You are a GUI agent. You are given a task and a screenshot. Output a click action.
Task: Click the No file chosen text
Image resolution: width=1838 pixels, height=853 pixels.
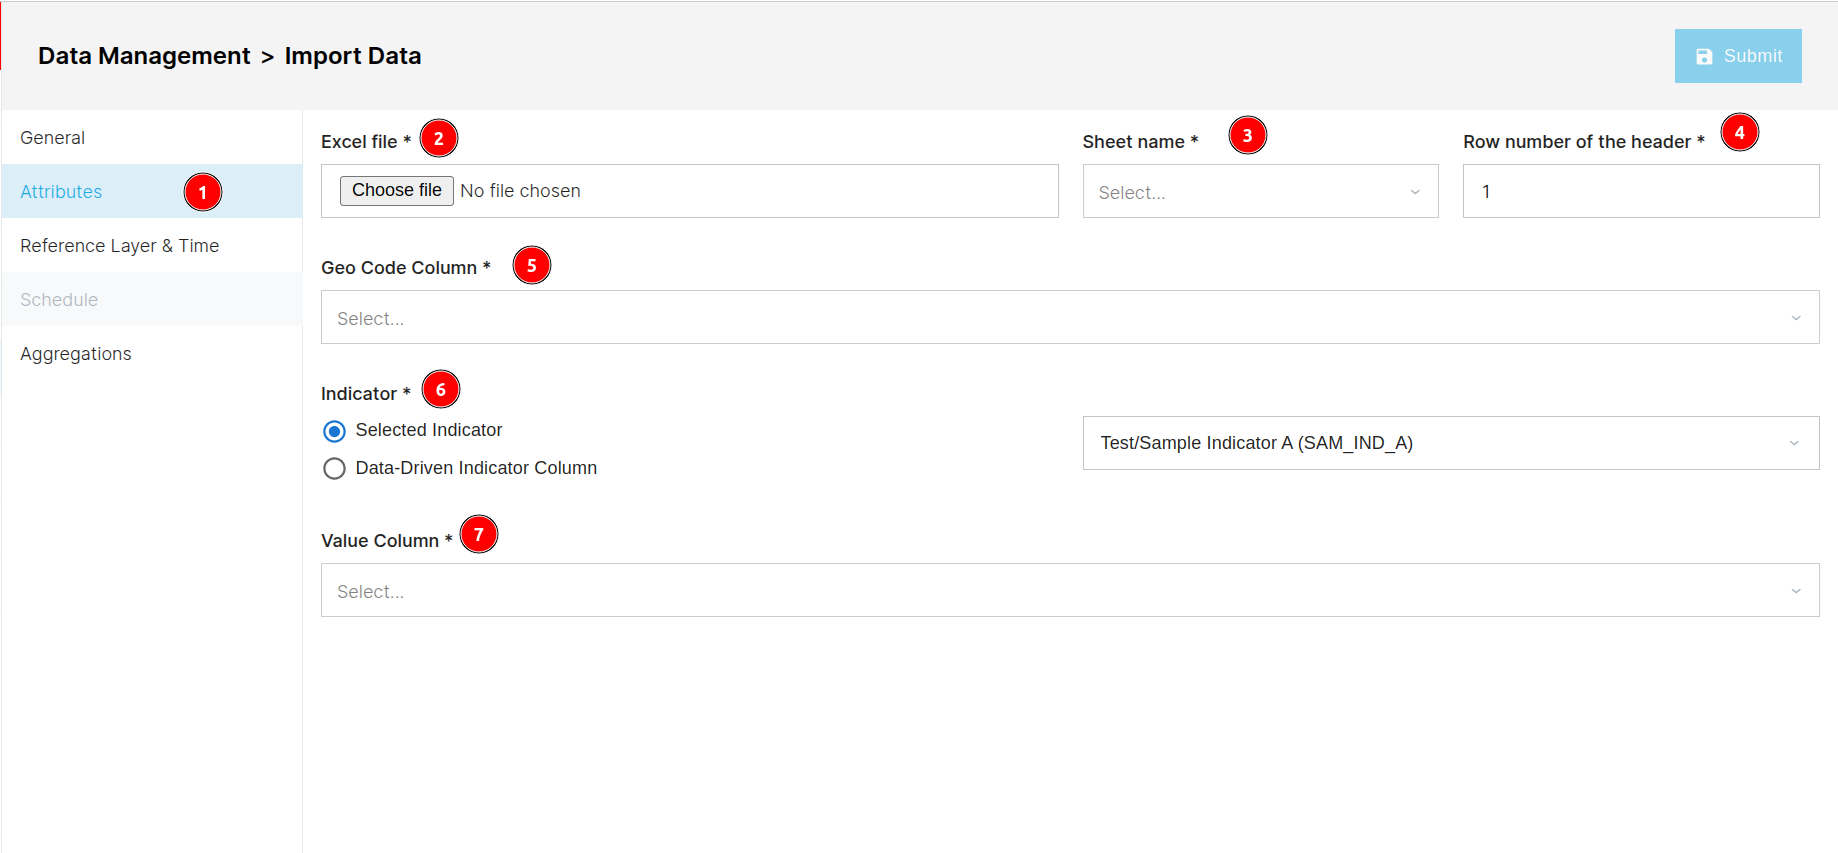(520, 191)
